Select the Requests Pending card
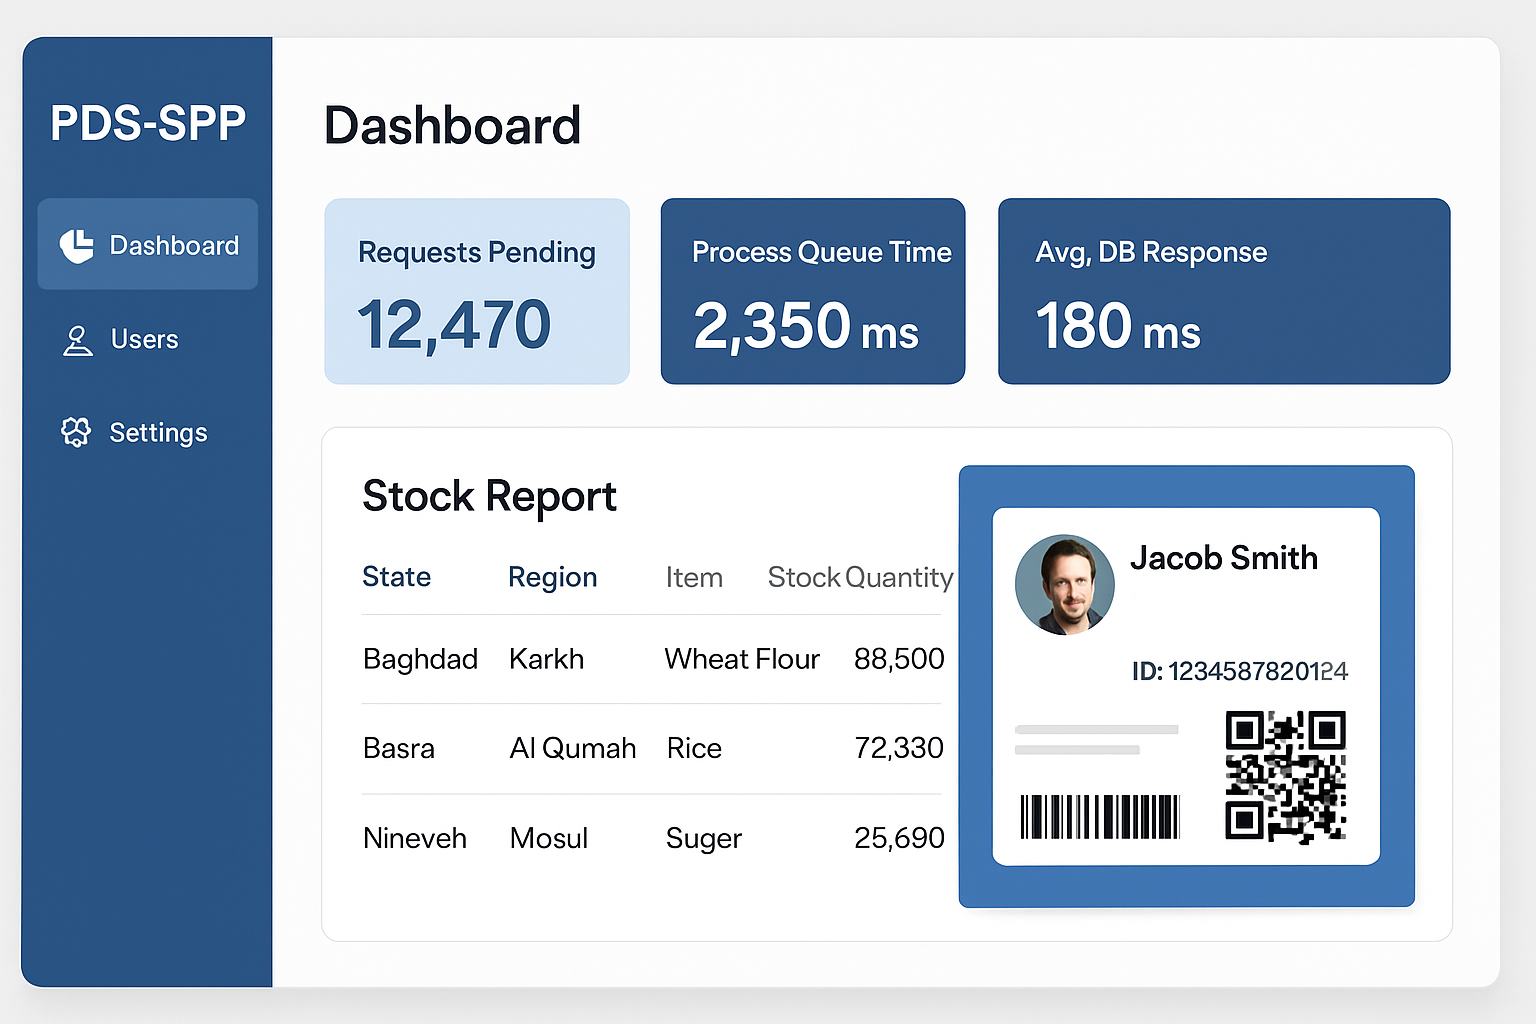 477,291
